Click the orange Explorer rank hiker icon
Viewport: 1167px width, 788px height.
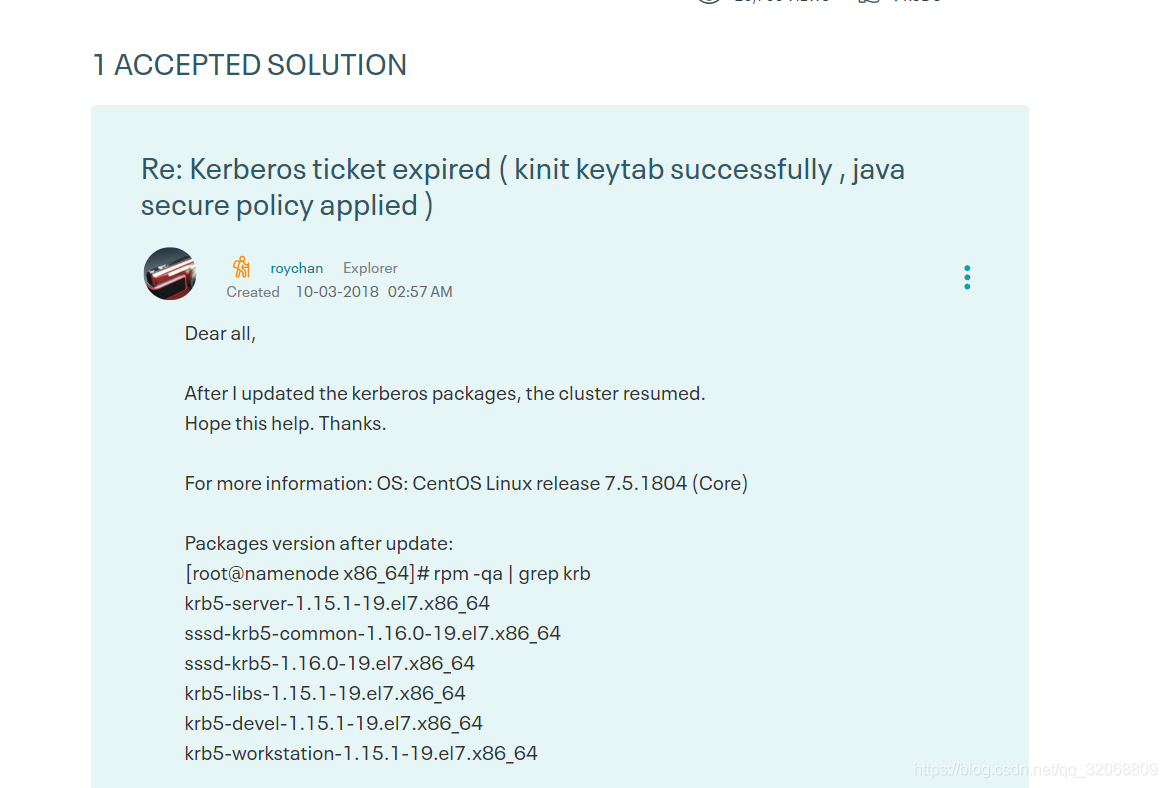pos(241,267)
